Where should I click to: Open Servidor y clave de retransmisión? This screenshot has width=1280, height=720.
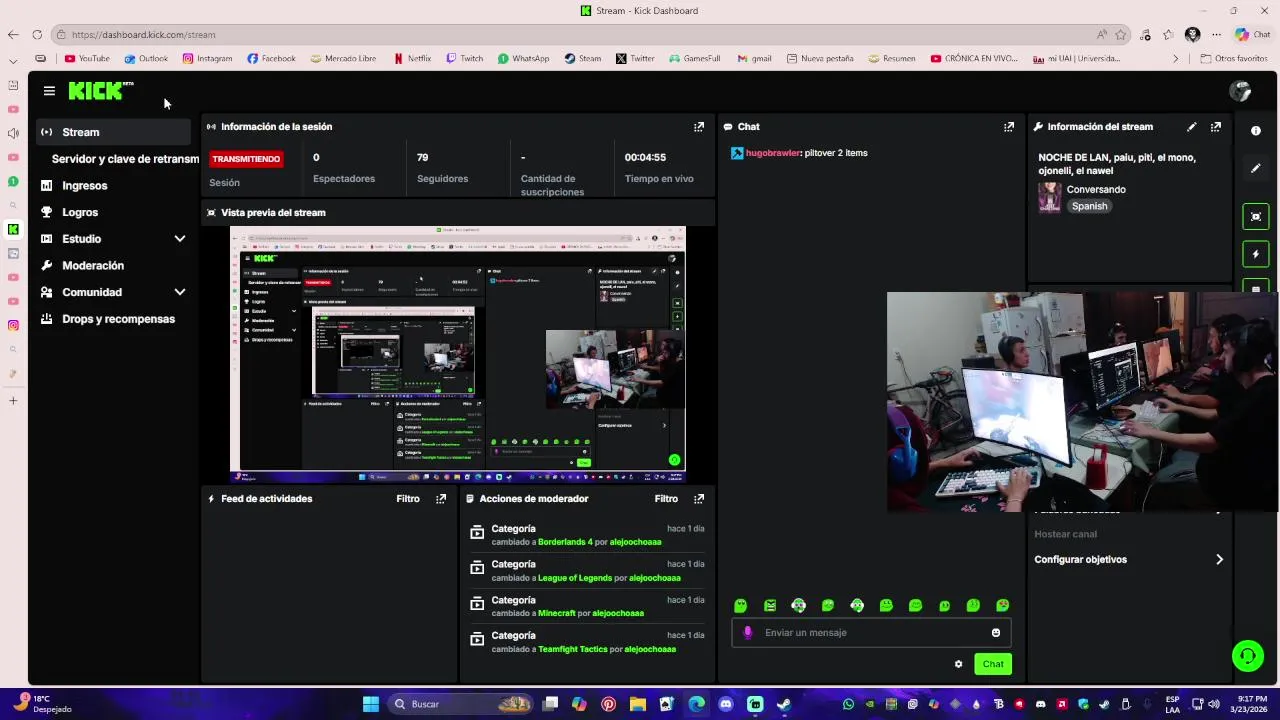coord(124,159)
